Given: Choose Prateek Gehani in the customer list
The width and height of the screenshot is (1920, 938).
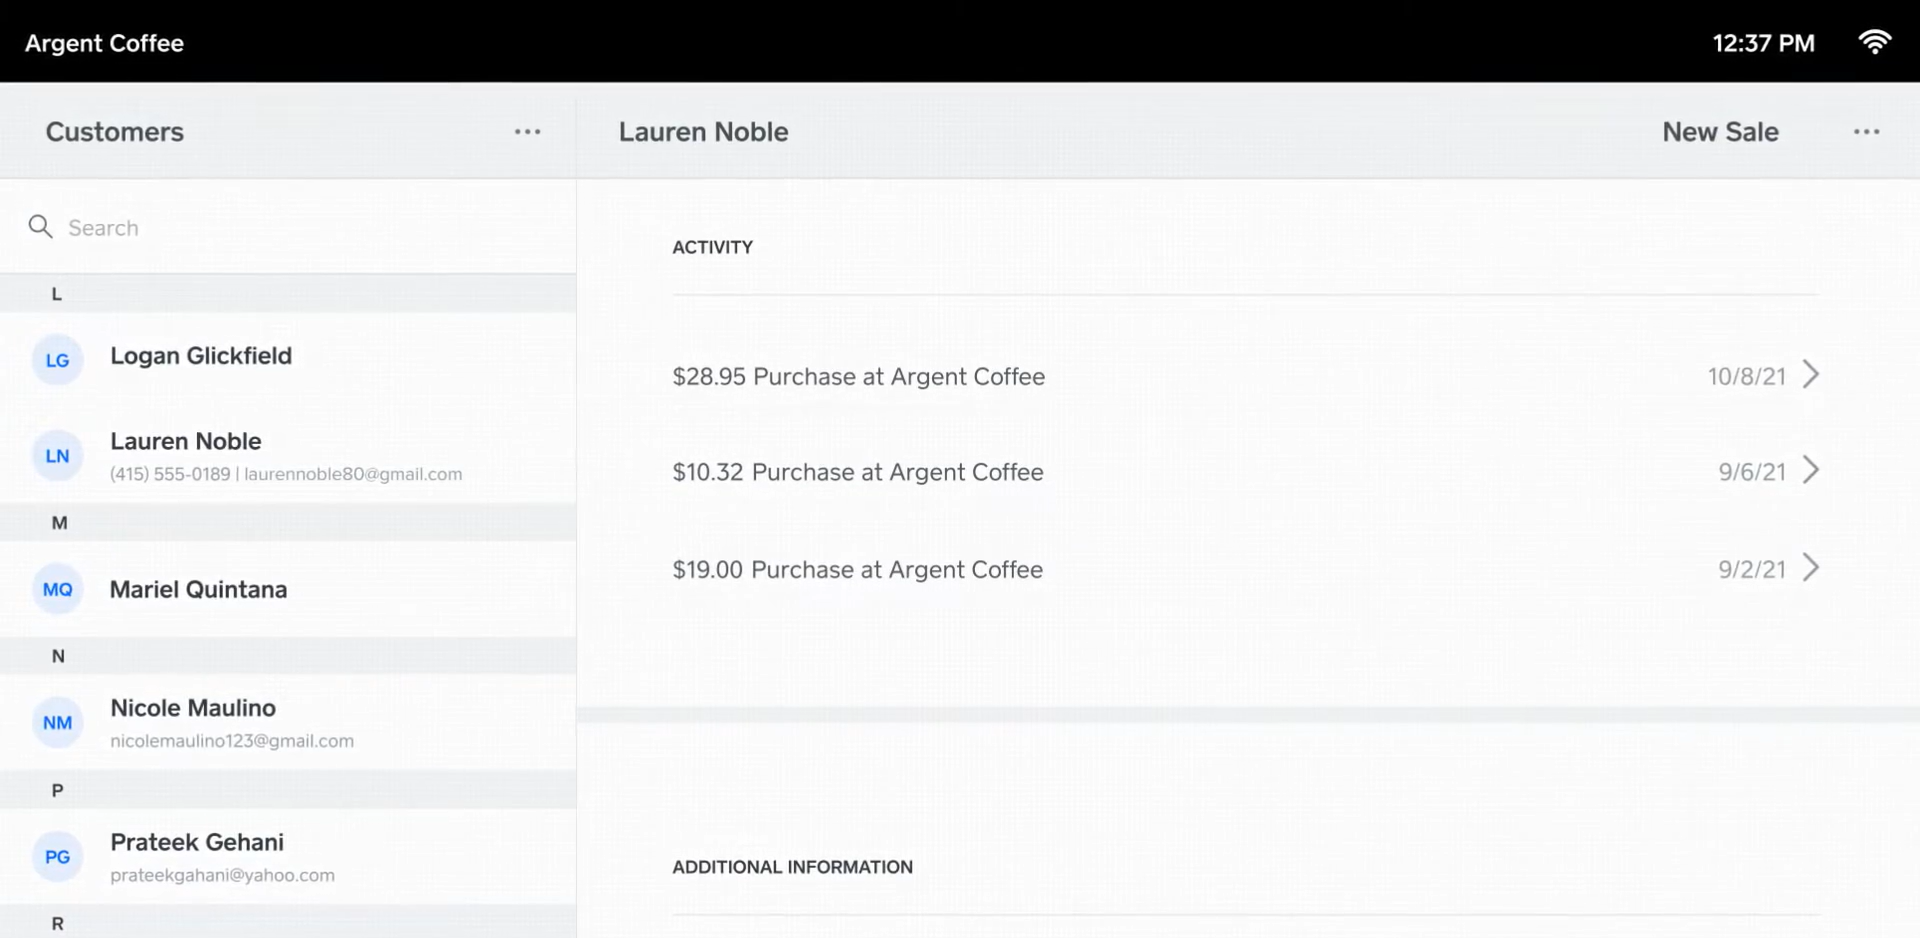Looking at the screenshot, I should point(197,843).
